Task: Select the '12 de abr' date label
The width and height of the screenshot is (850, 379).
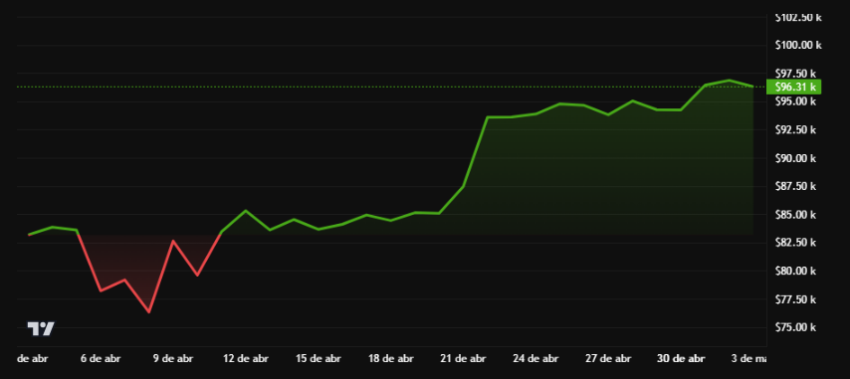Action: [x=246, y=358]
